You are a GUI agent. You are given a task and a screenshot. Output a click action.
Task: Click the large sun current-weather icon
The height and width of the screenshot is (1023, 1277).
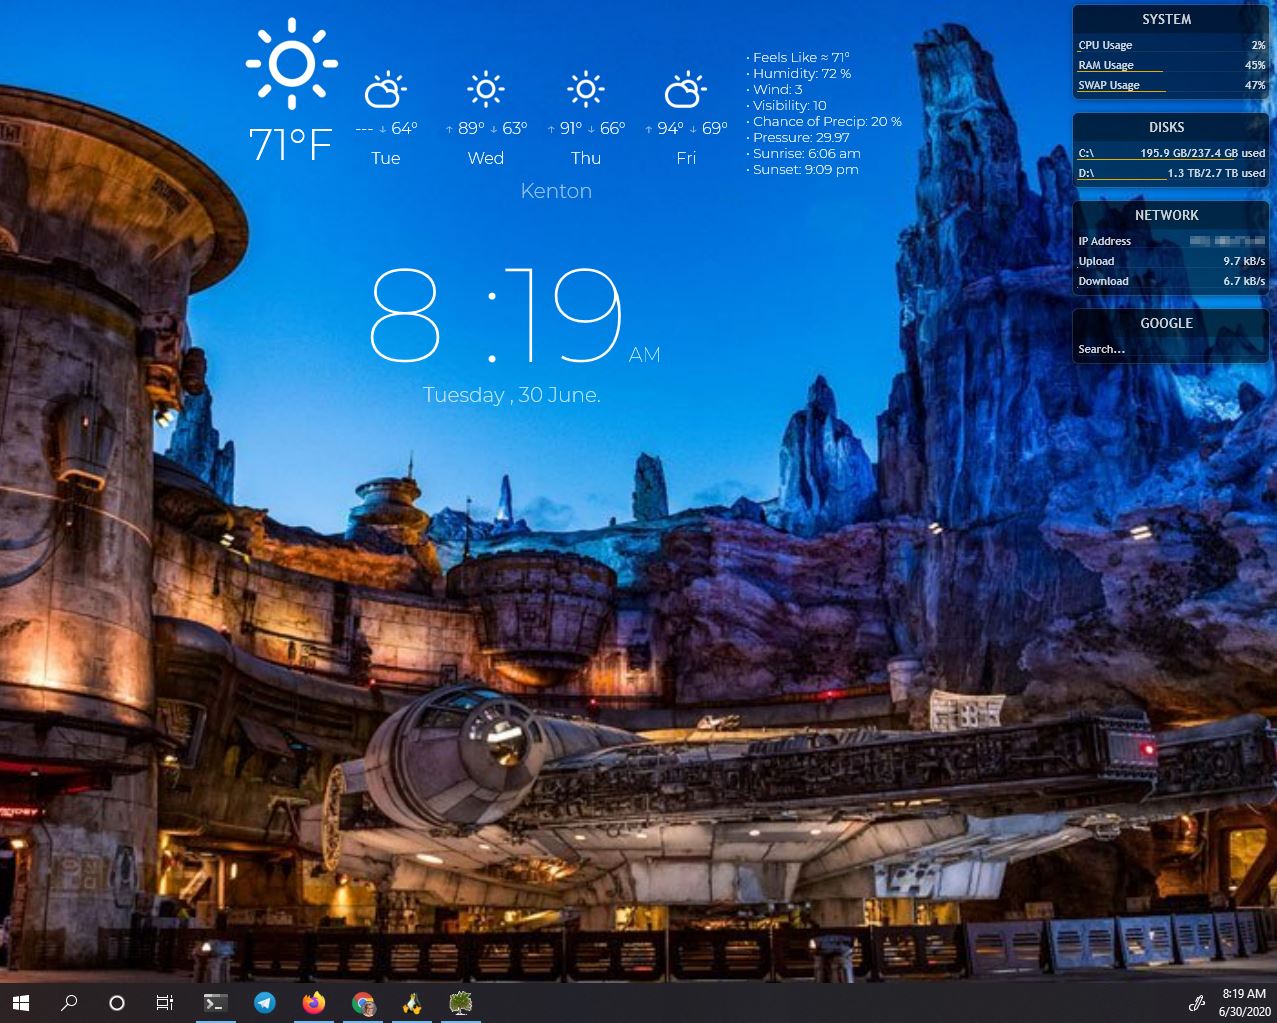coord(291,63)
